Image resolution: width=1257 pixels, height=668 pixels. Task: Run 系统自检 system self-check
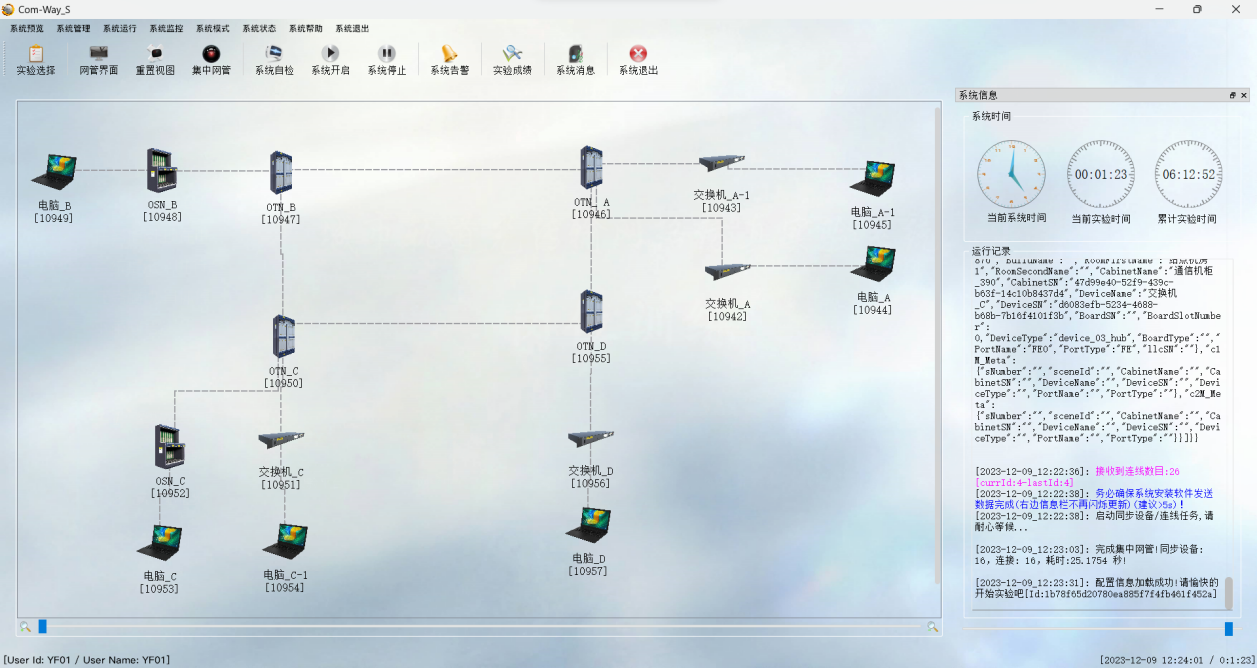[274, 59]
